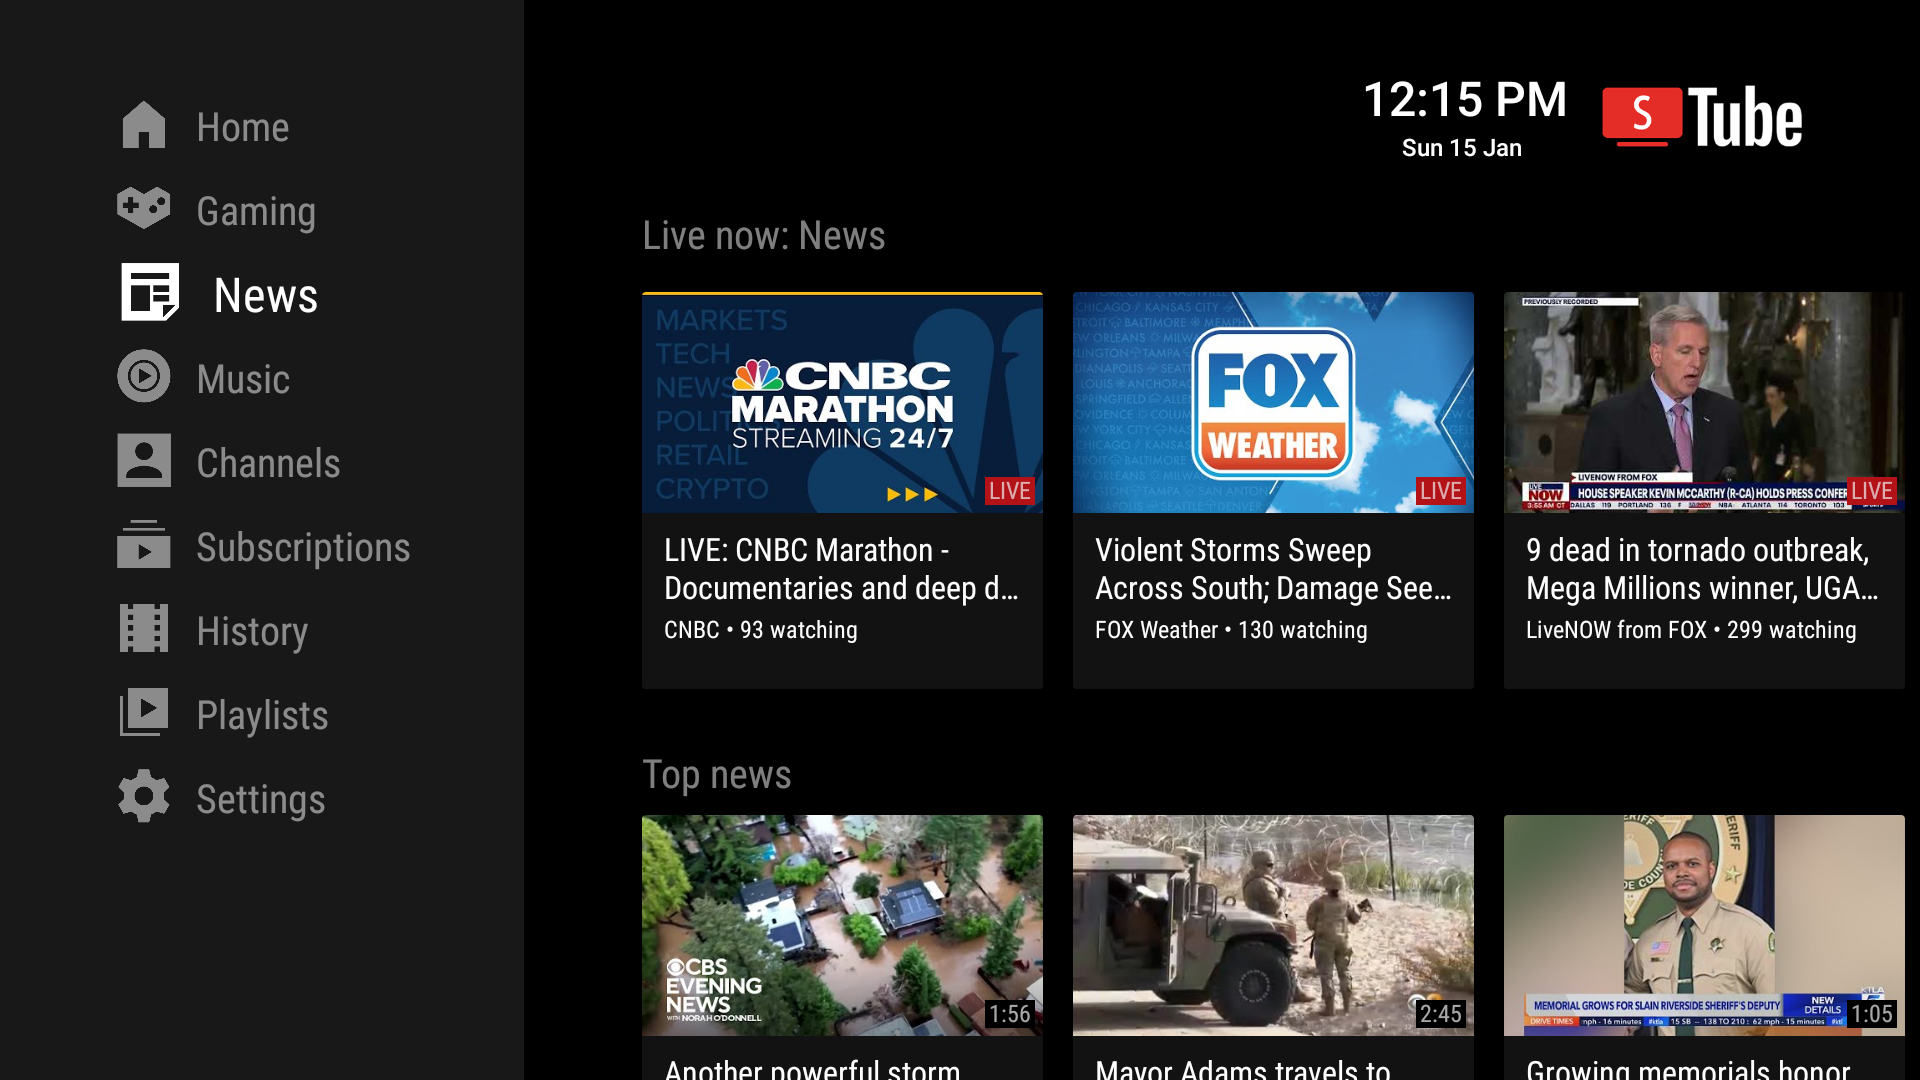Open the Home menu label

(x=243, y=127)
